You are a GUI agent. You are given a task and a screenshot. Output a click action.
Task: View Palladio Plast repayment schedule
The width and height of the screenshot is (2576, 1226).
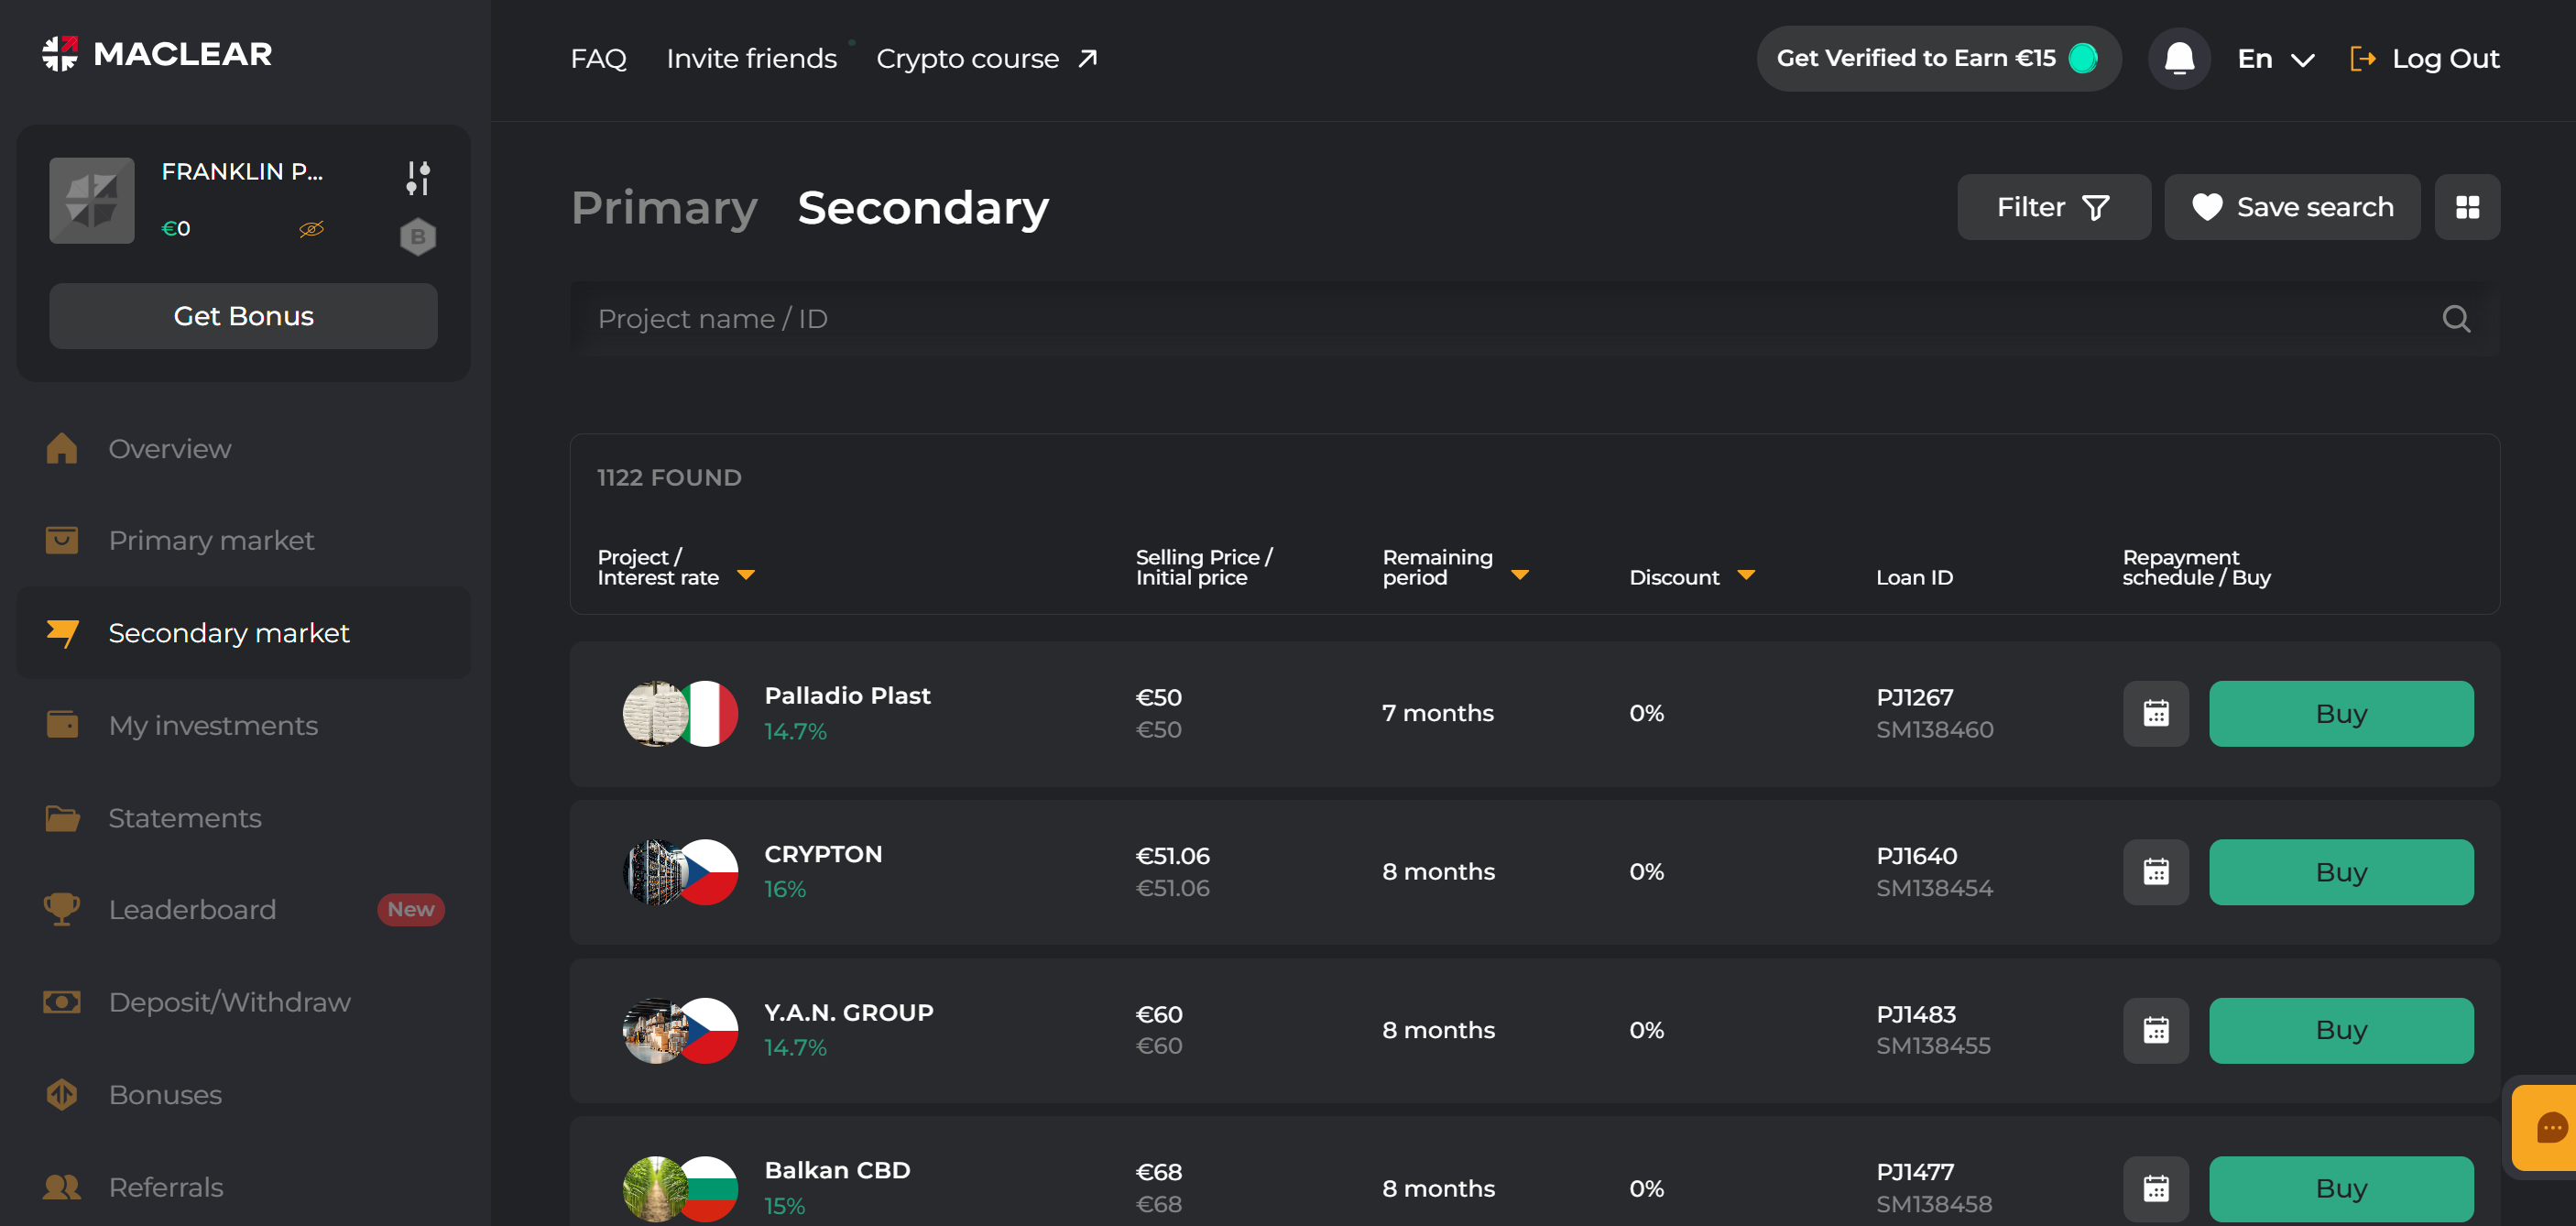pyautogui.click(x=2156, y=714)
